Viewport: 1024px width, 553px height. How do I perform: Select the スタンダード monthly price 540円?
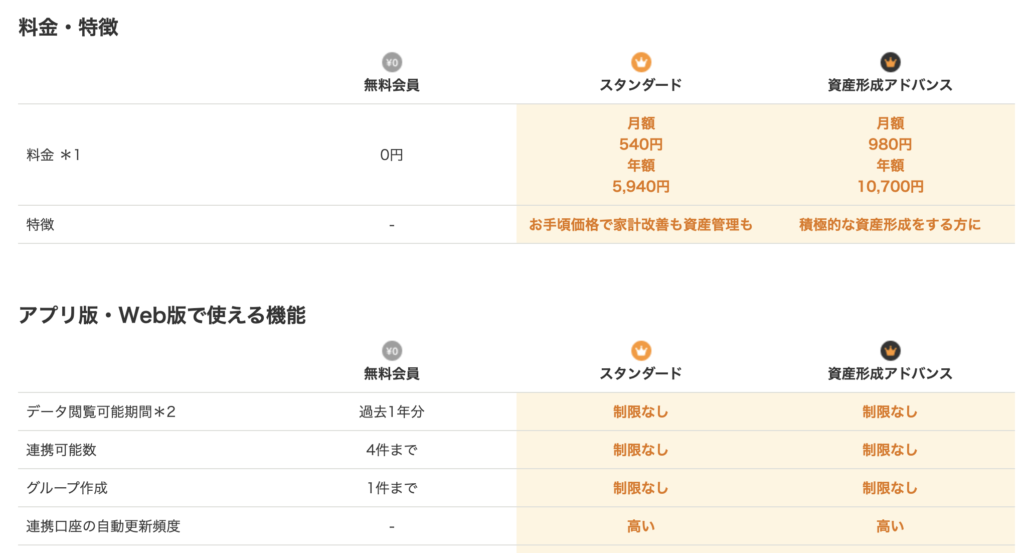[x=641, y=144]
